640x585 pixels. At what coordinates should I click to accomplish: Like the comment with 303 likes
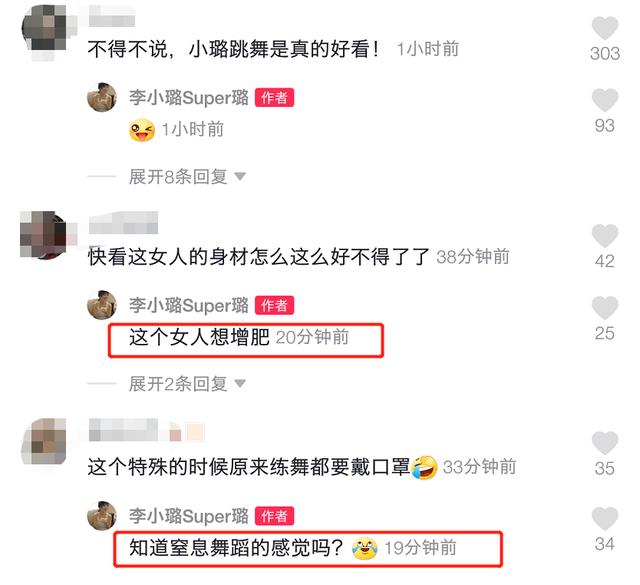(605, 28)
